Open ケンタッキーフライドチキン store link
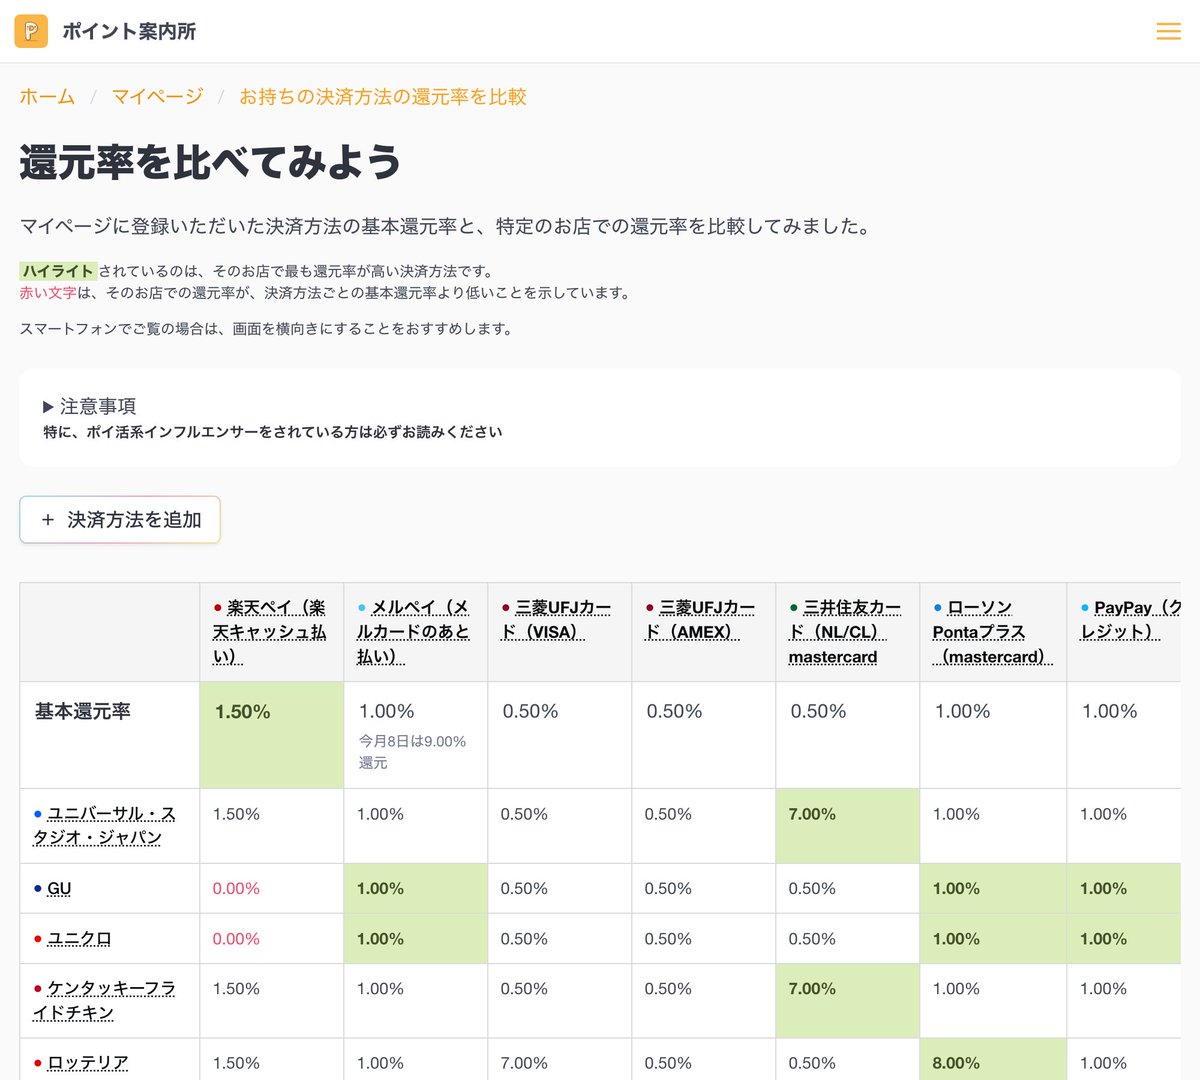Screen dimensions: 1200x1080 tap(105, 1000)
